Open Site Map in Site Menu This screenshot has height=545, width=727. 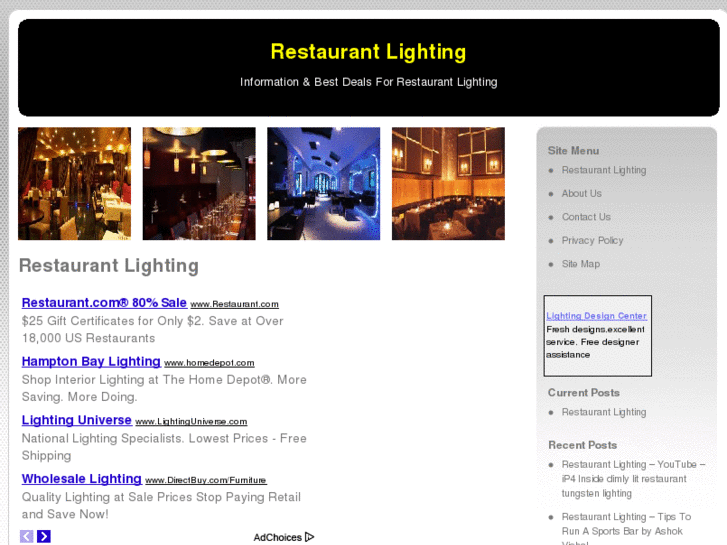click(x=580, y=264)
